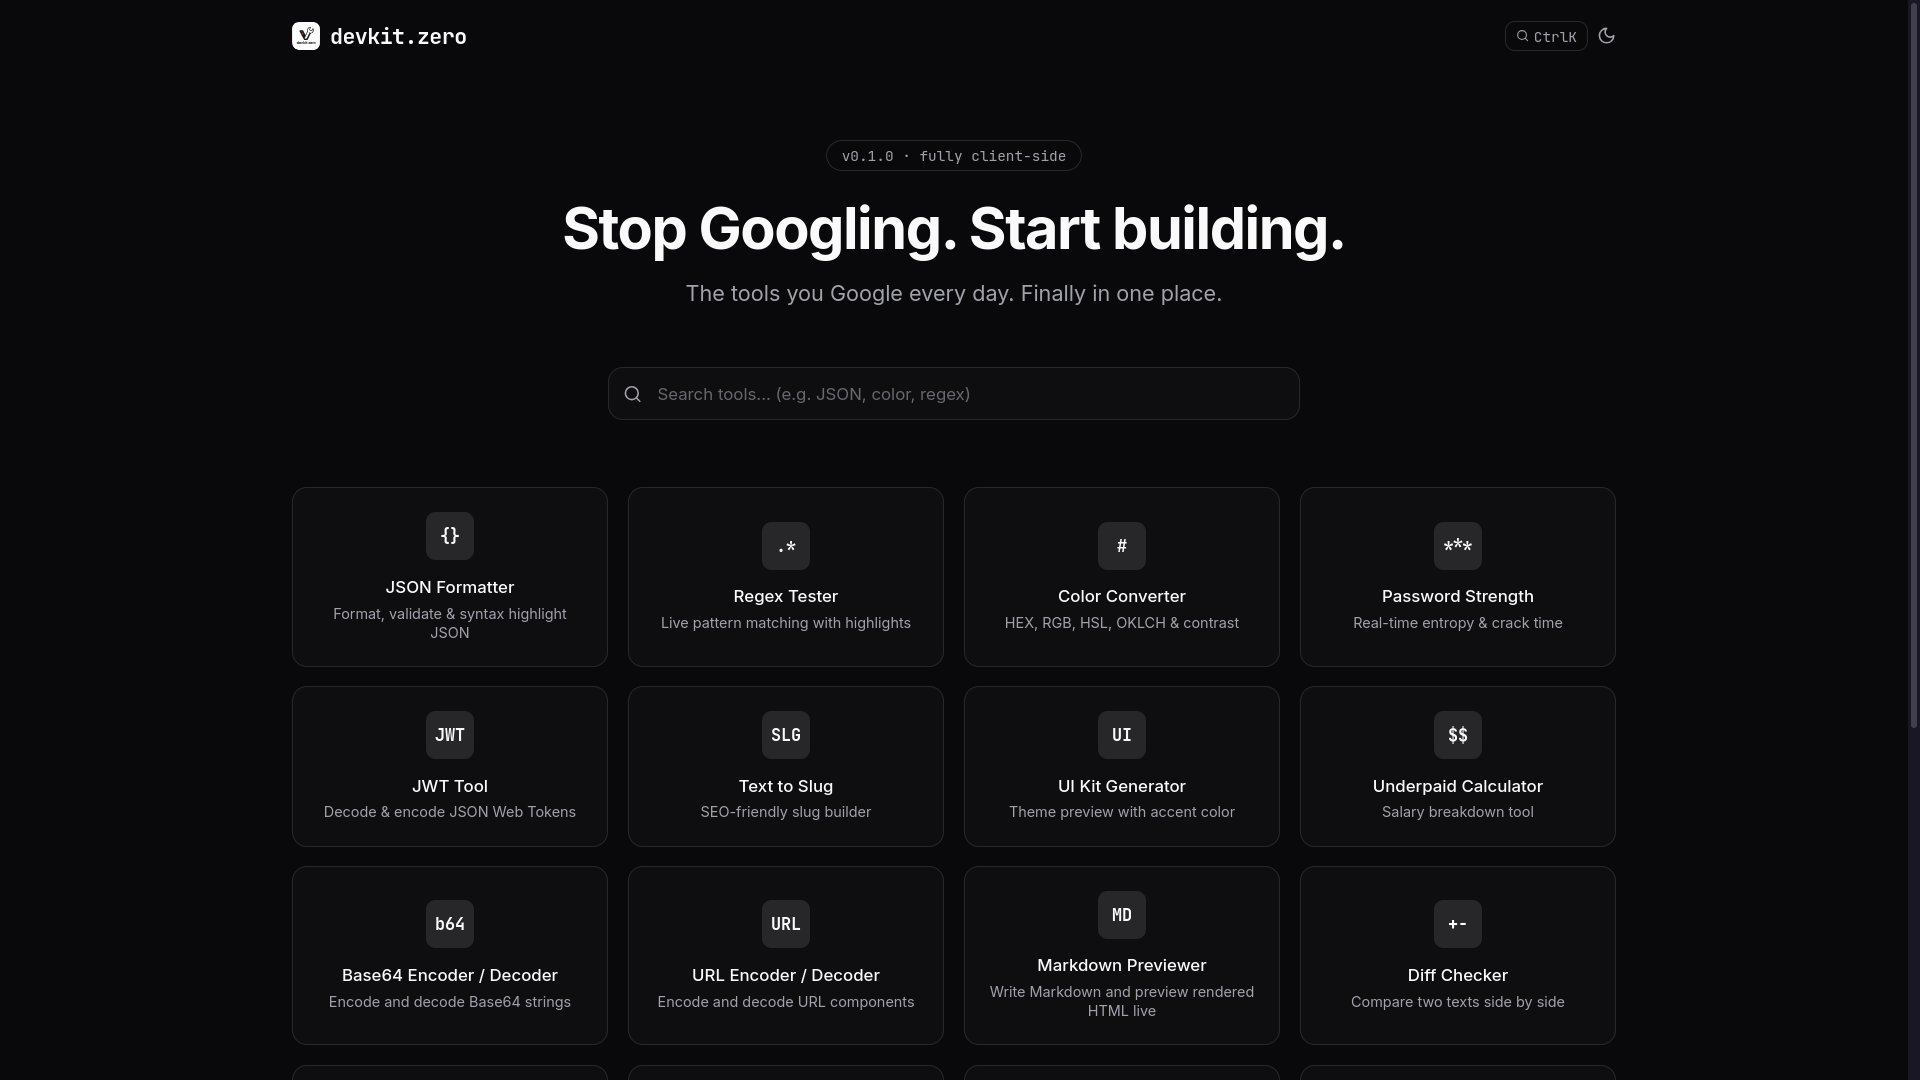The width and height of the screenshot is (1920, 1080).
Task: Open the Text to Slug SLG icon
Action: tap(786, 735)
